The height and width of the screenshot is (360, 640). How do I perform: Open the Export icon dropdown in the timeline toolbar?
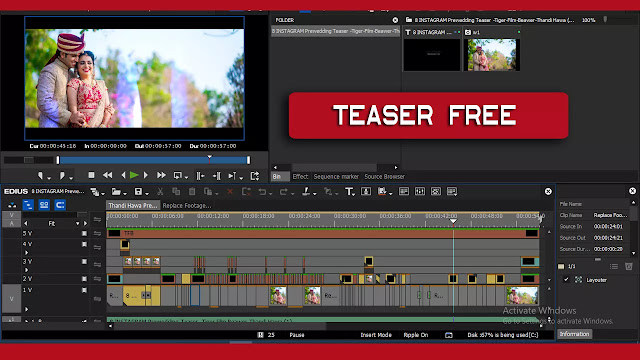coord(391,193)
